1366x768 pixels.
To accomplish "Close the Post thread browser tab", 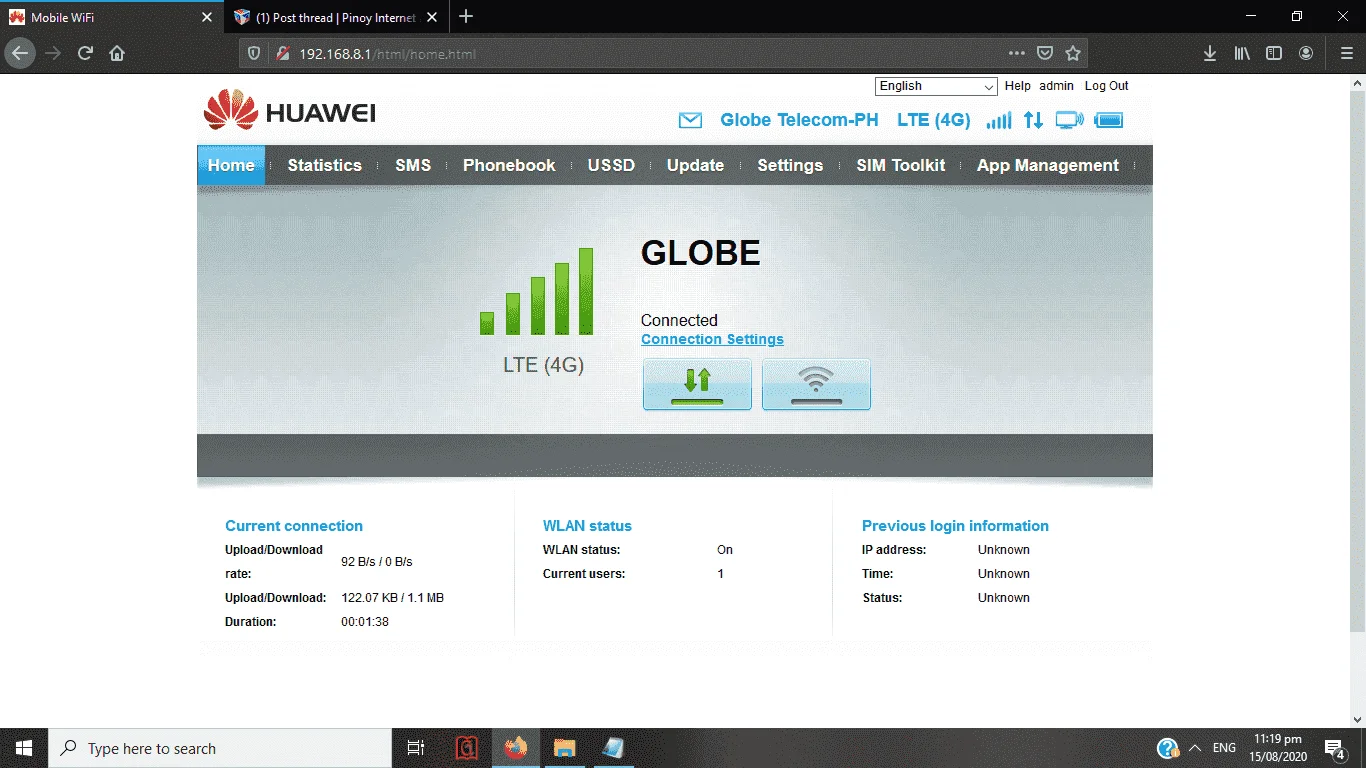I will pos(432,17).
